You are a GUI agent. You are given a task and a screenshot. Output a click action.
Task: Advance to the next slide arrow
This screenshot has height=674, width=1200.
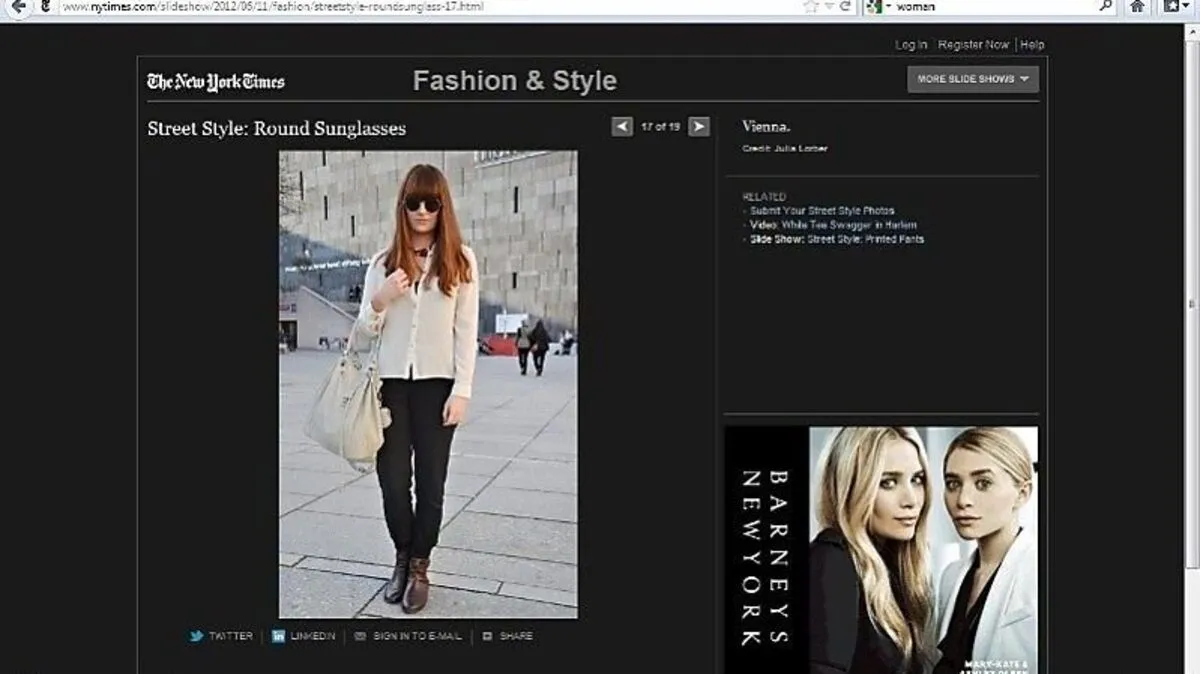699,127
